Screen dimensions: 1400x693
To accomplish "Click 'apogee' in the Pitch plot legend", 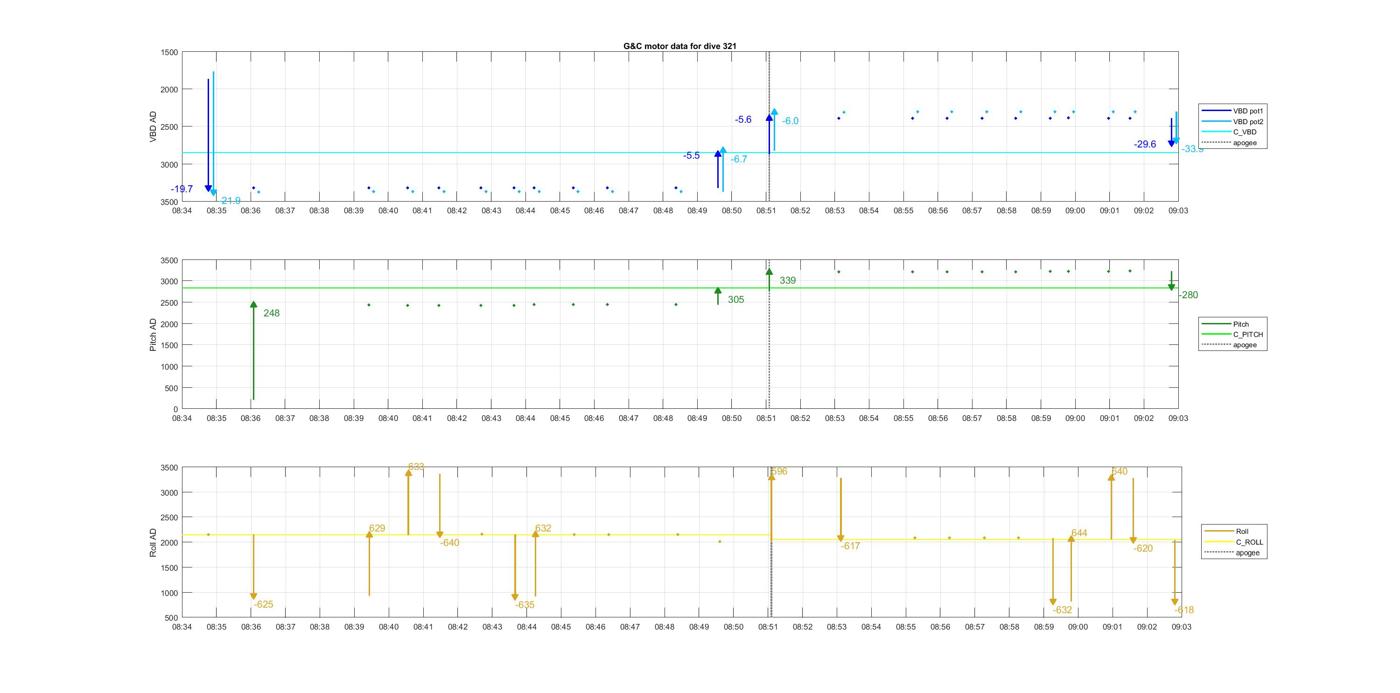I will coord(1230,345).
